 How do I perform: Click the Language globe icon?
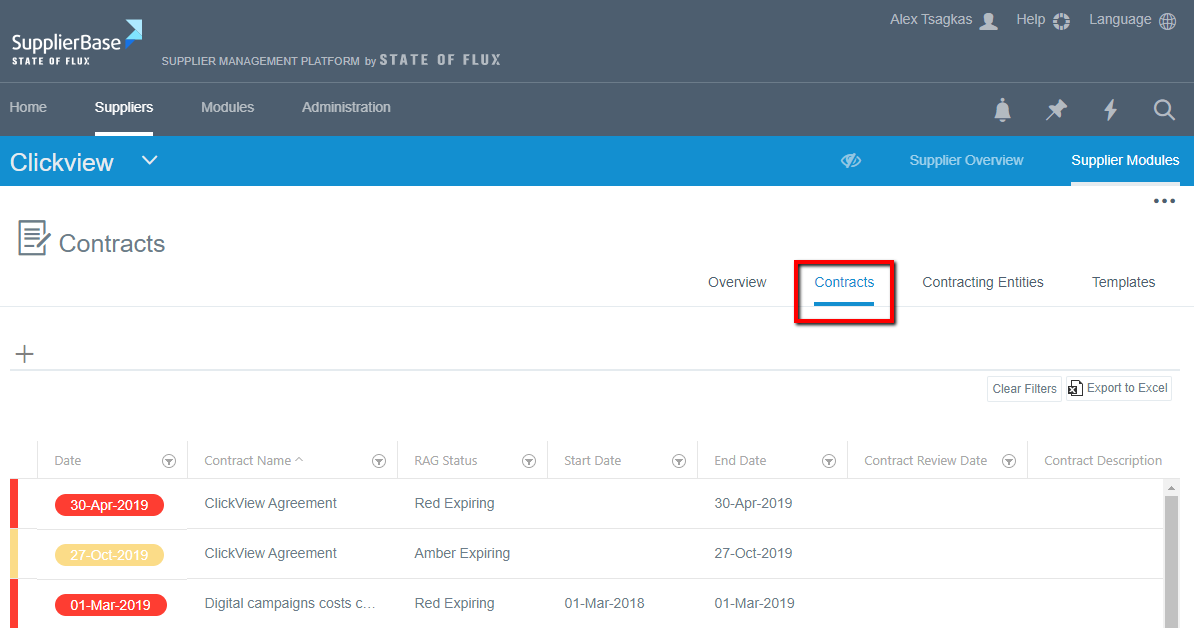(1167, 21)
